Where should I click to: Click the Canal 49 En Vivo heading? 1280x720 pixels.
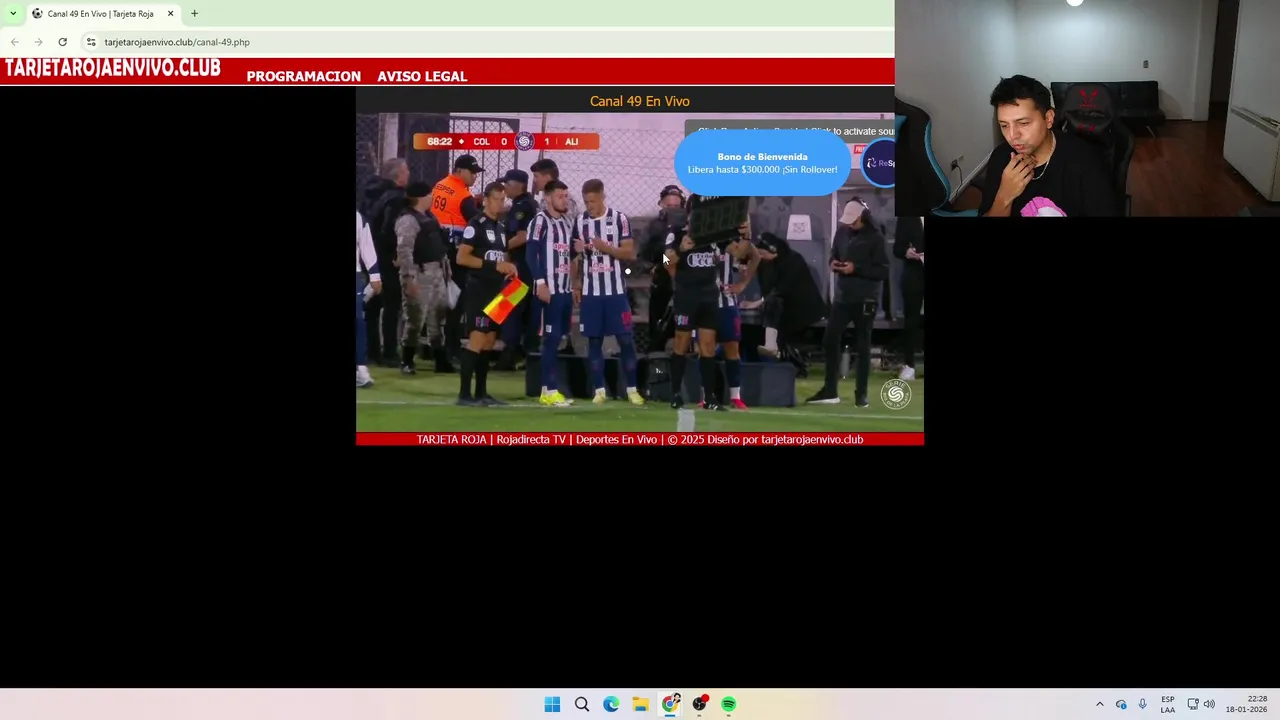tap(640, 101)
